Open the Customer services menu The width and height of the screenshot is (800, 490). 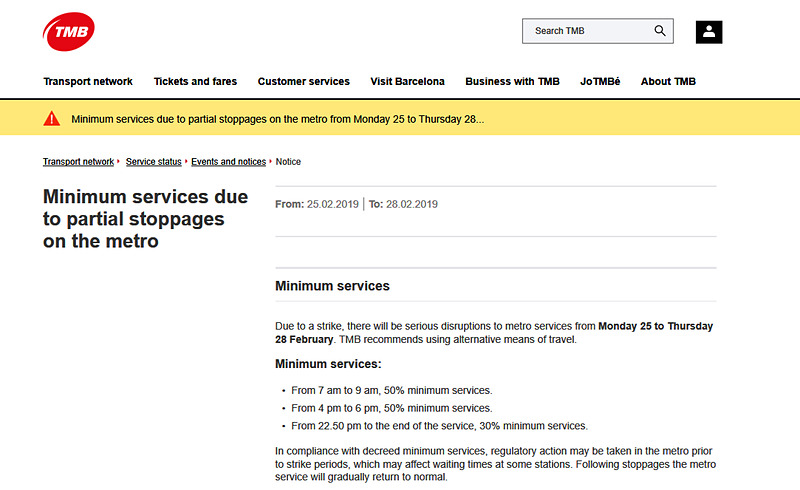[x=304, y=81]
